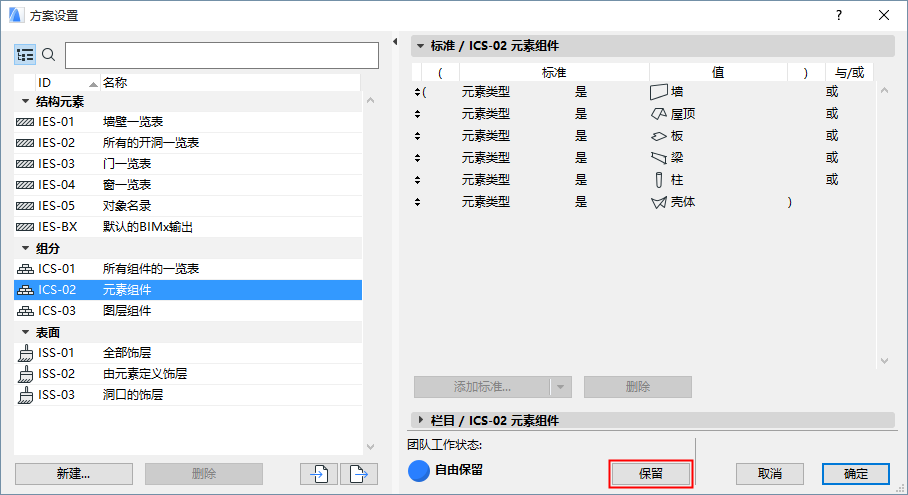Select the 窗一览表 scheme
Screen dimensions: 908x495
[x=188, y=185]
